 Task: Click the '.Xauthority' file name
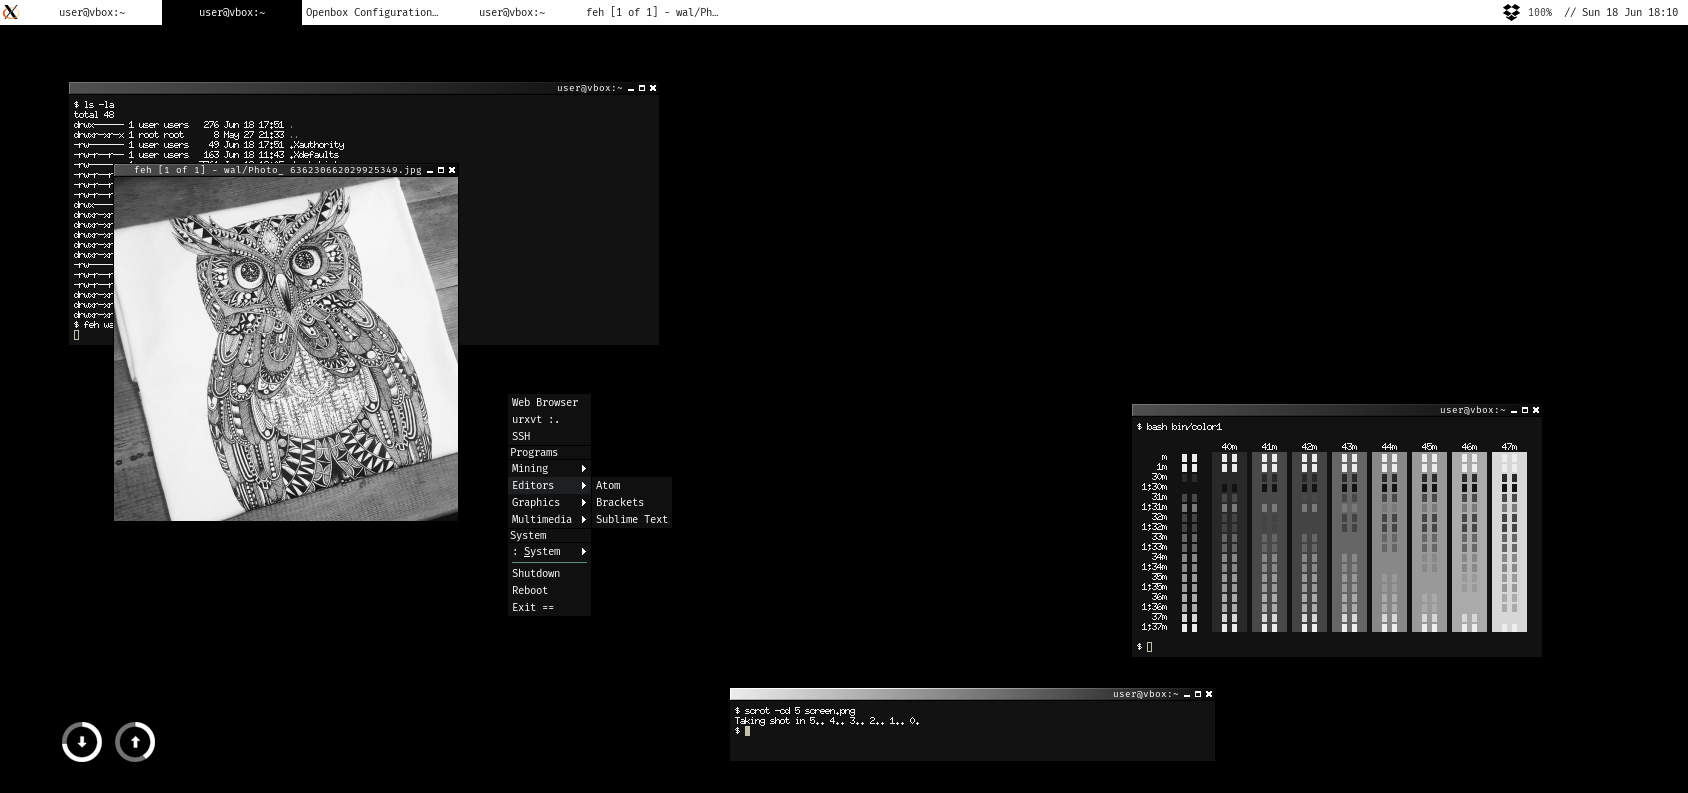pyautogui.click(x=317, y=145)
